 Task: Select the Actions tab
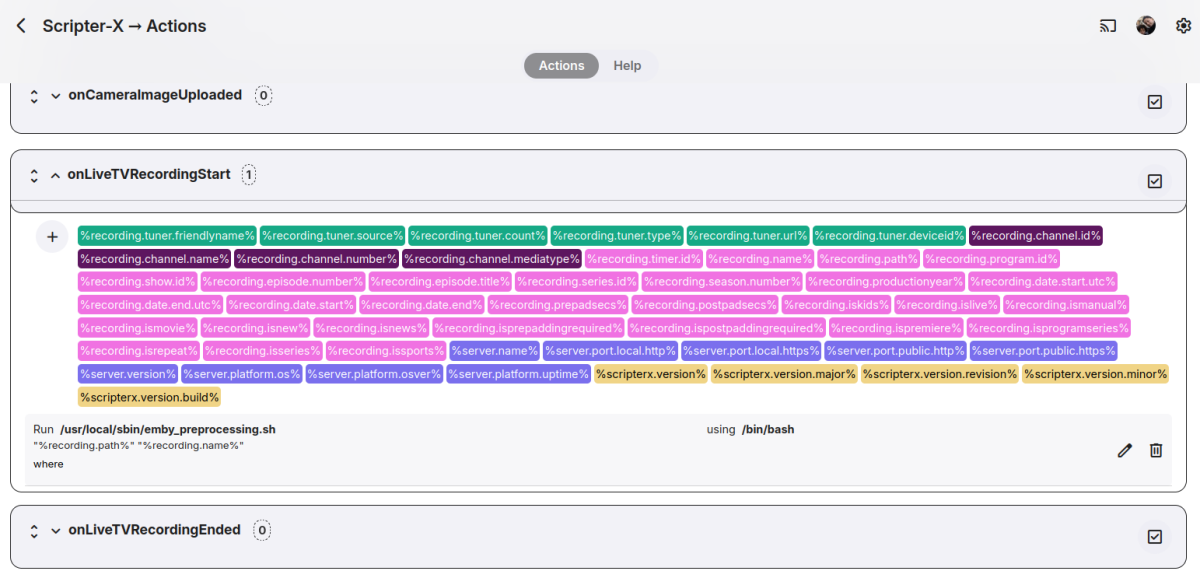coord(561,65)
